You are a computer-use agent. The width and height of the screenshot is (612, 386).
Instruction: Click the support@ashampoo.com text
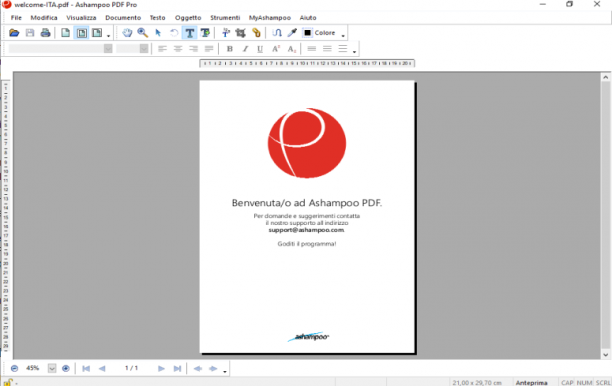(306, 230)
